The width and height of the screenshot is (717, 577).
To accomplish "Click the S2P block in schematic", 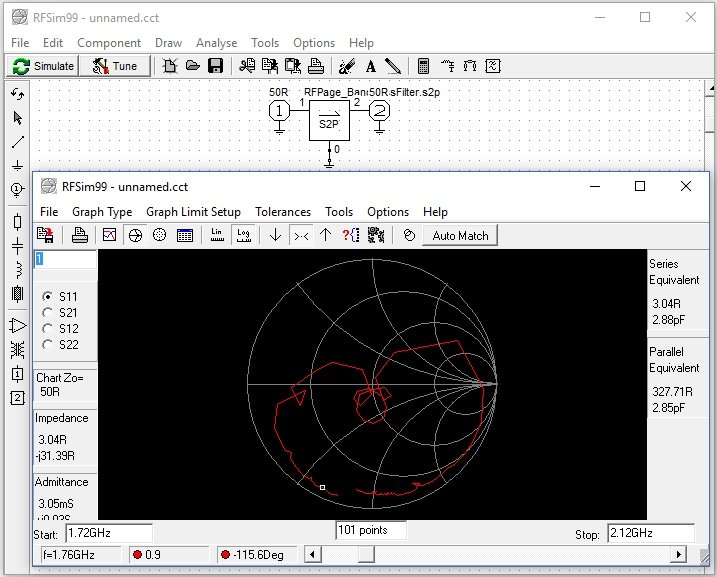I will [x=329, y=120].
